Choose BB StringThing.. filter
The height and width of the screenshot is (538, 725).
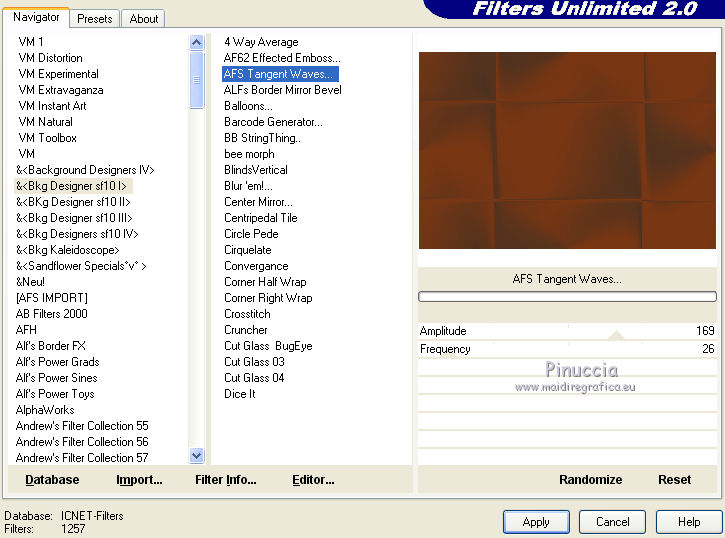coord(262,138)
